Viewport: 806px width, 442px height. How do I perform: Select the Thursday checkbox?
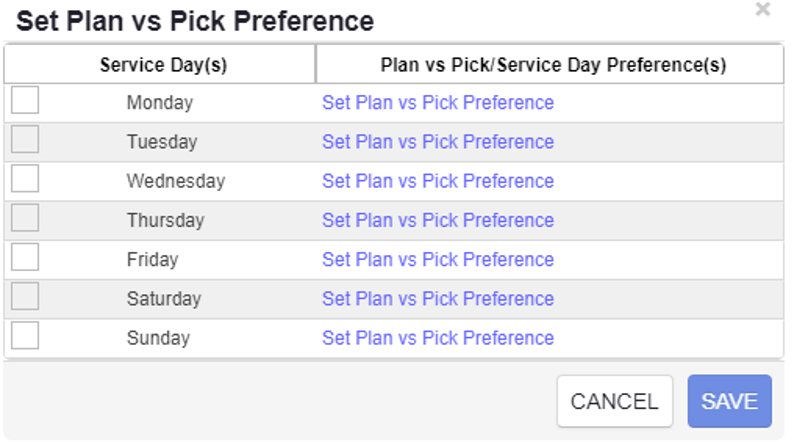tap(25, 218)
